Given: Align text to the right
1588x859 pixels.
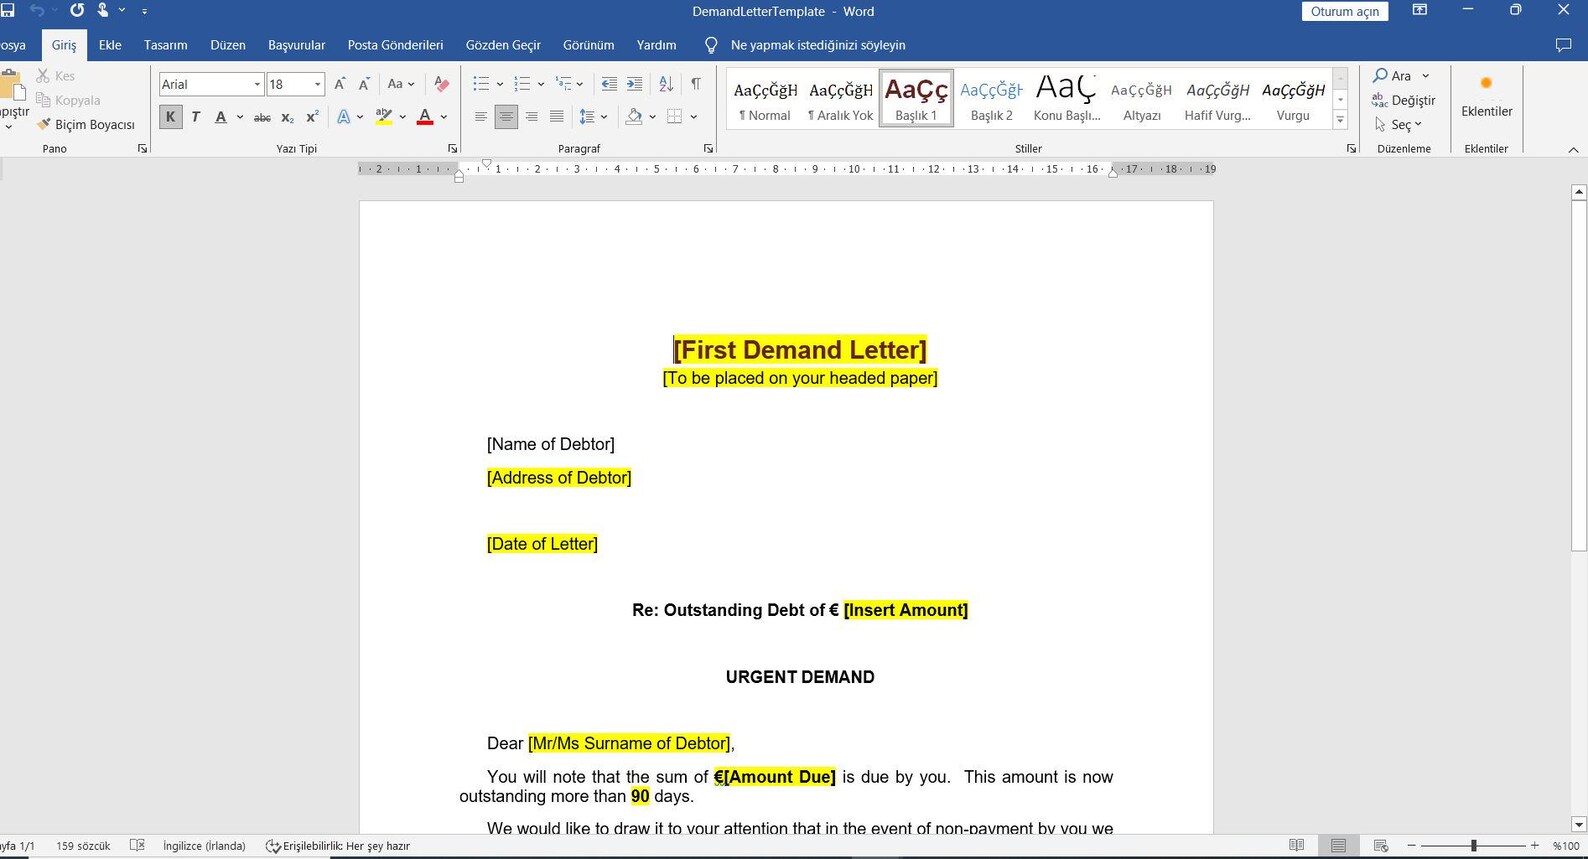Looking at the screenshot, I should 531,117.
